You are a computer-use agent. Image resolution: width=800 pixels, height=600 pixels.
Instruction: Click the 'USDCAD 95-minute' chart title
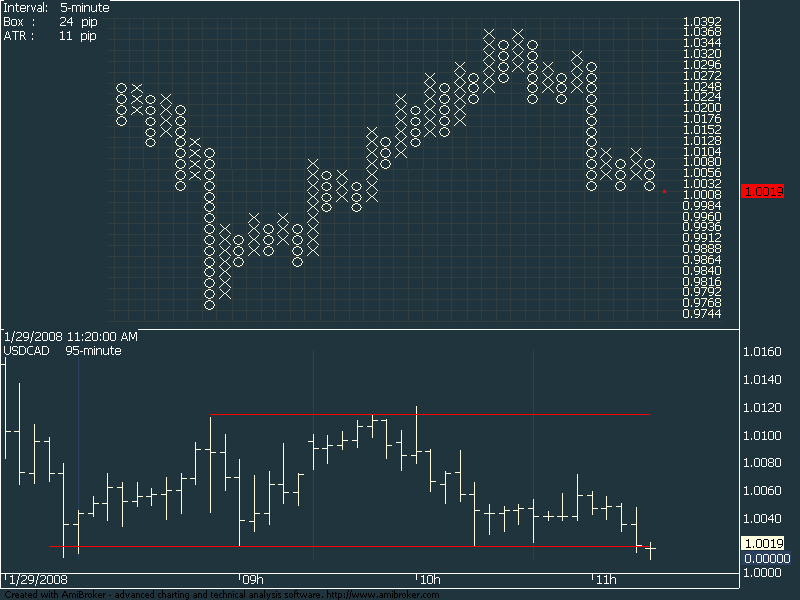(x=62, y=351)
